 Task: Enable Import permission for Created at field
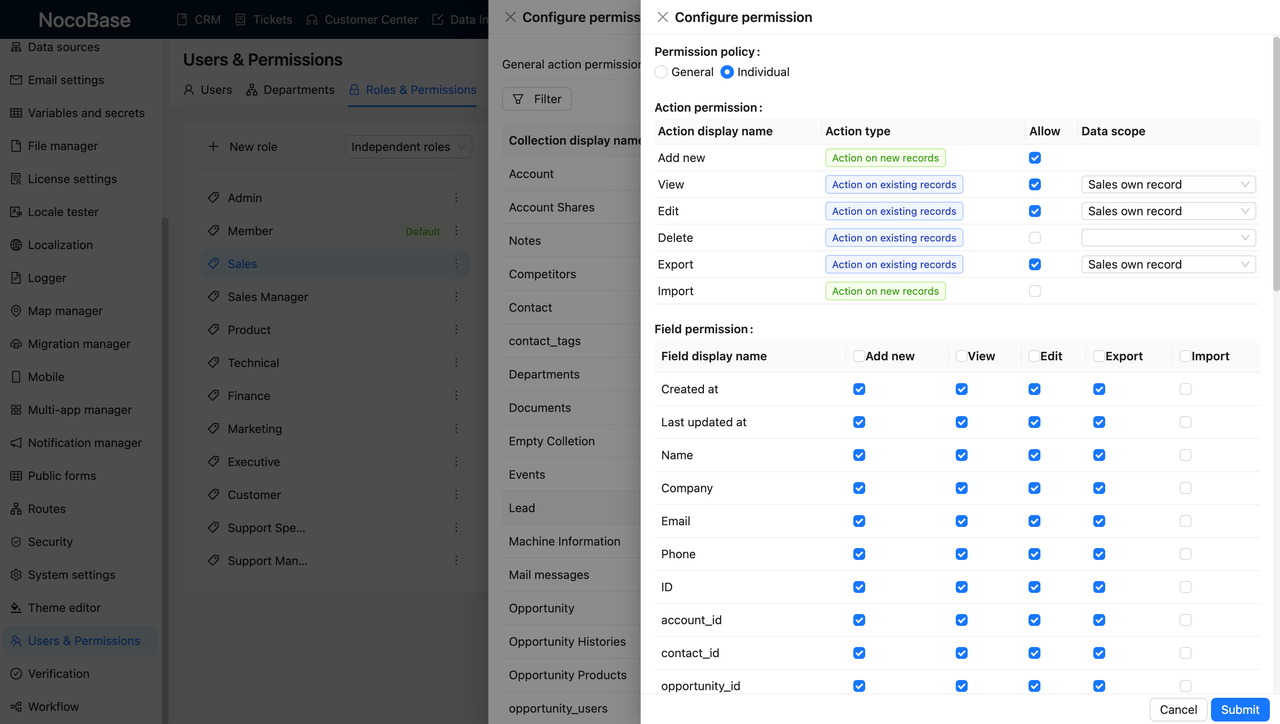coord(1185,389)
